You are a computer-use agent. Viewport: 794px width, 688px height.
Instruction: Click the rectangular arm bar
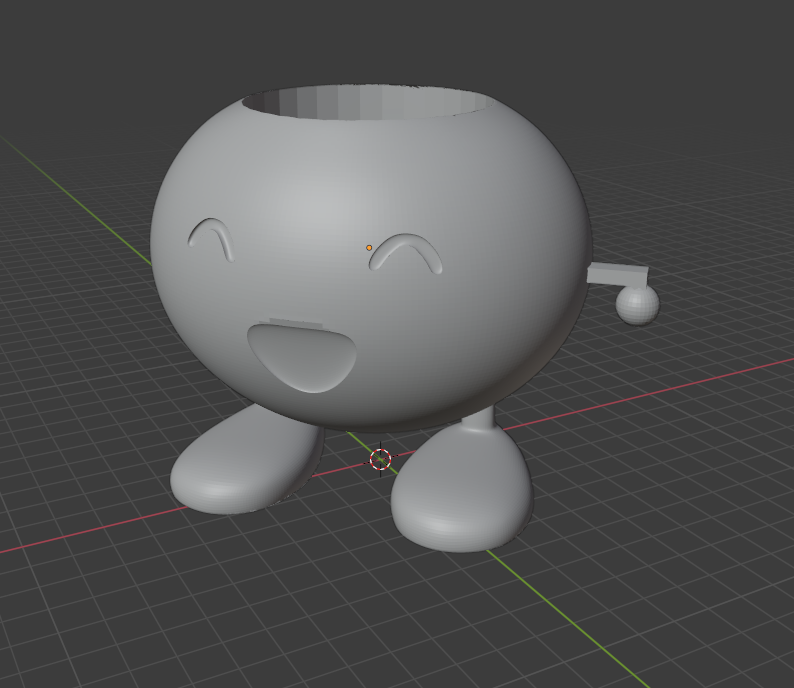pyautogui.click(x=618, y=275)
